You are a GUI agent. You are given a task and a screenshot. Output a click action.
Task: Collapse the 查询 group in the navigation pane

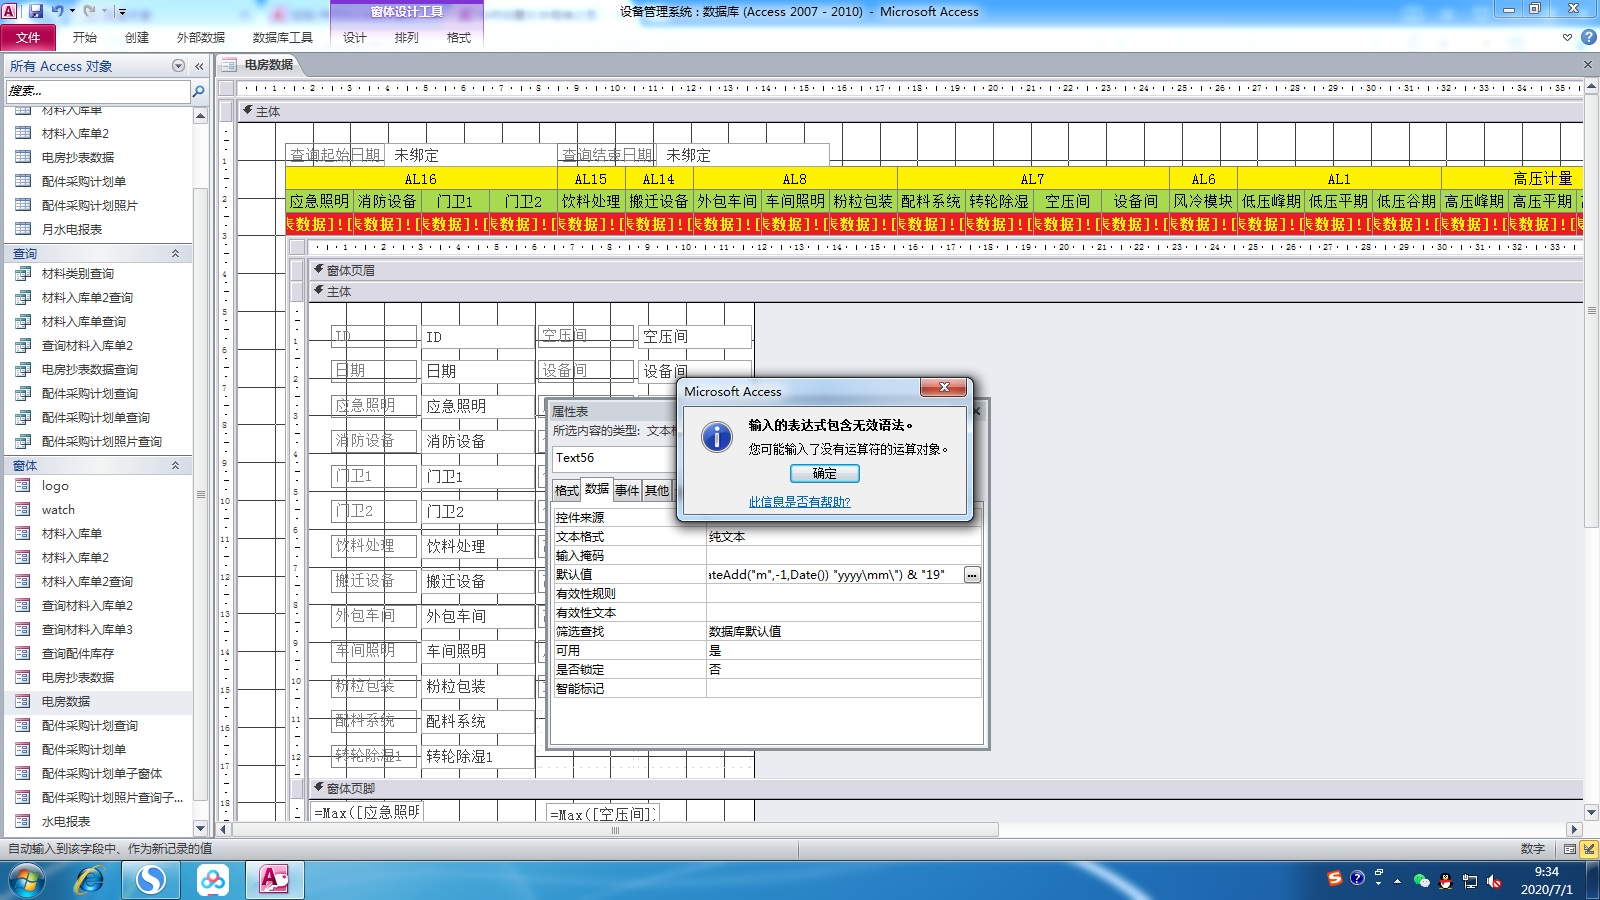[x=176, y=254]
